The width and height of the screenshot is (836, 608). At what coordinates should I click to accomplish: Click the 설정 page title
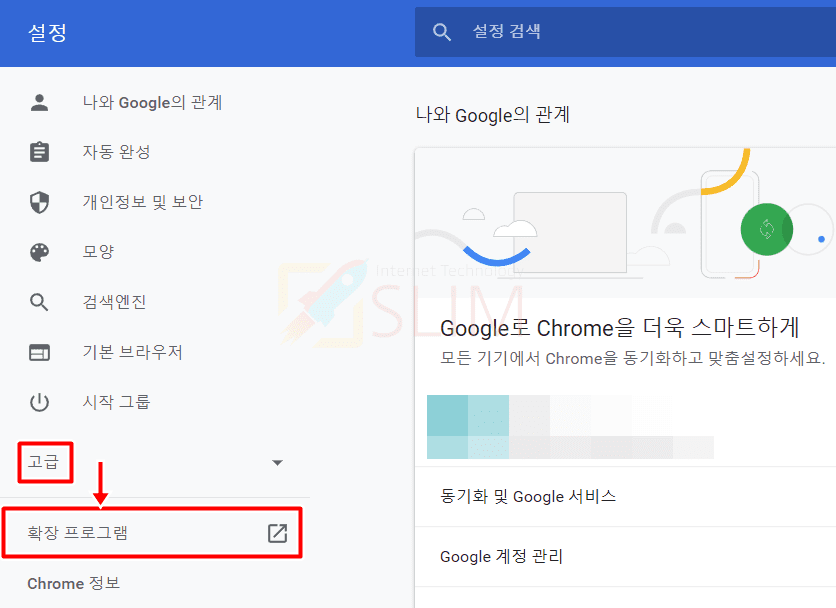pyautogui.click(x=47, y=33)
